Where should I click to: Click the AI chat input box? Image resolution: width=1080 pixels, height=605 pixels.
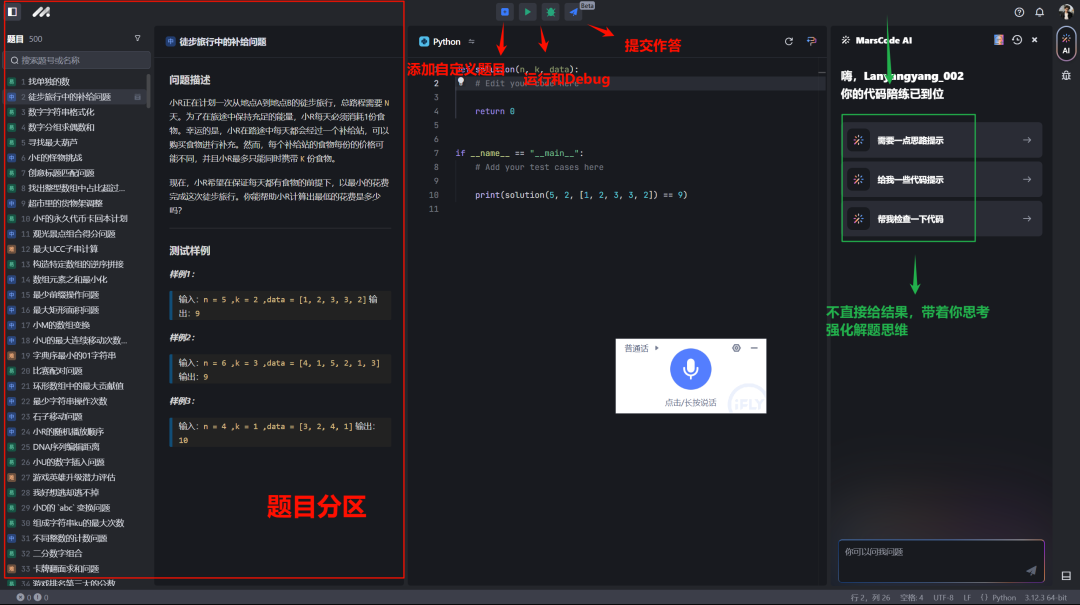point(941,561)
